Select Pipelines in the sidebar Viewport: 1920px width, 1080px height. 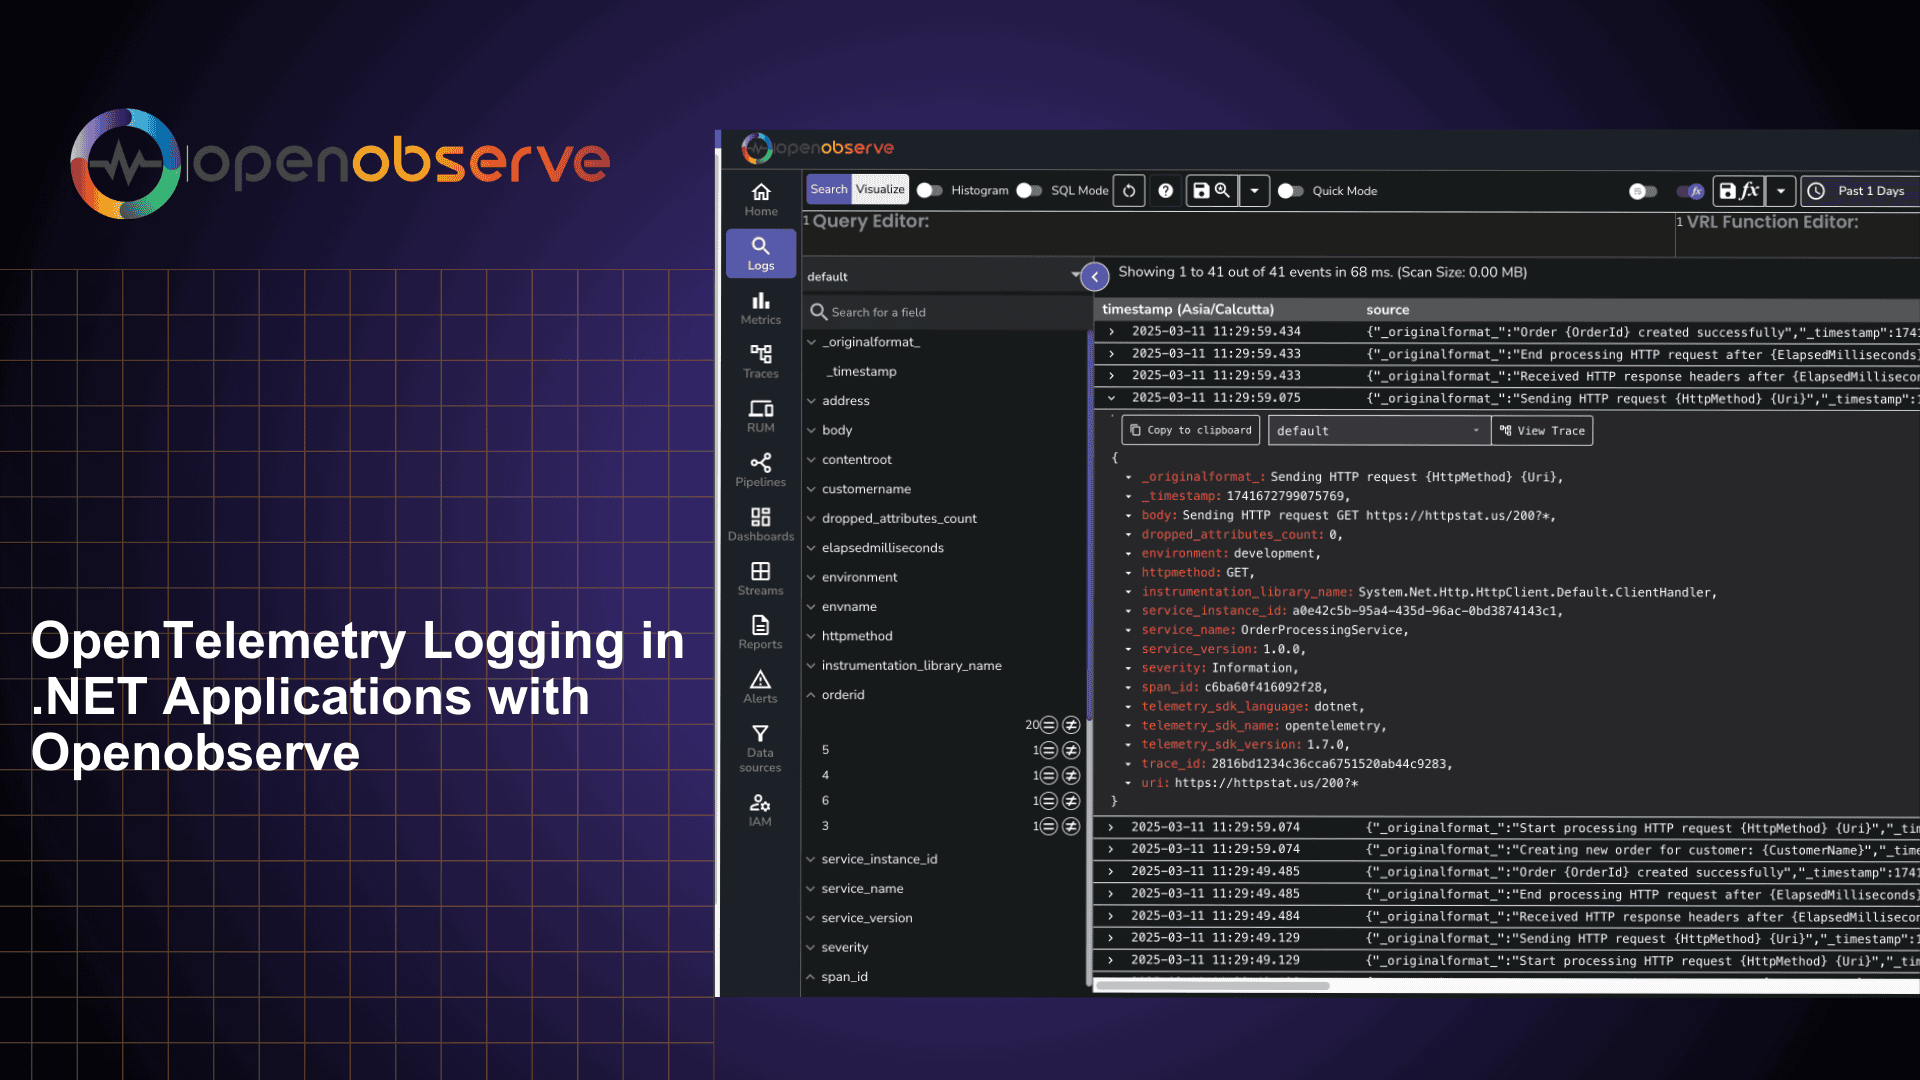point(760,468)
